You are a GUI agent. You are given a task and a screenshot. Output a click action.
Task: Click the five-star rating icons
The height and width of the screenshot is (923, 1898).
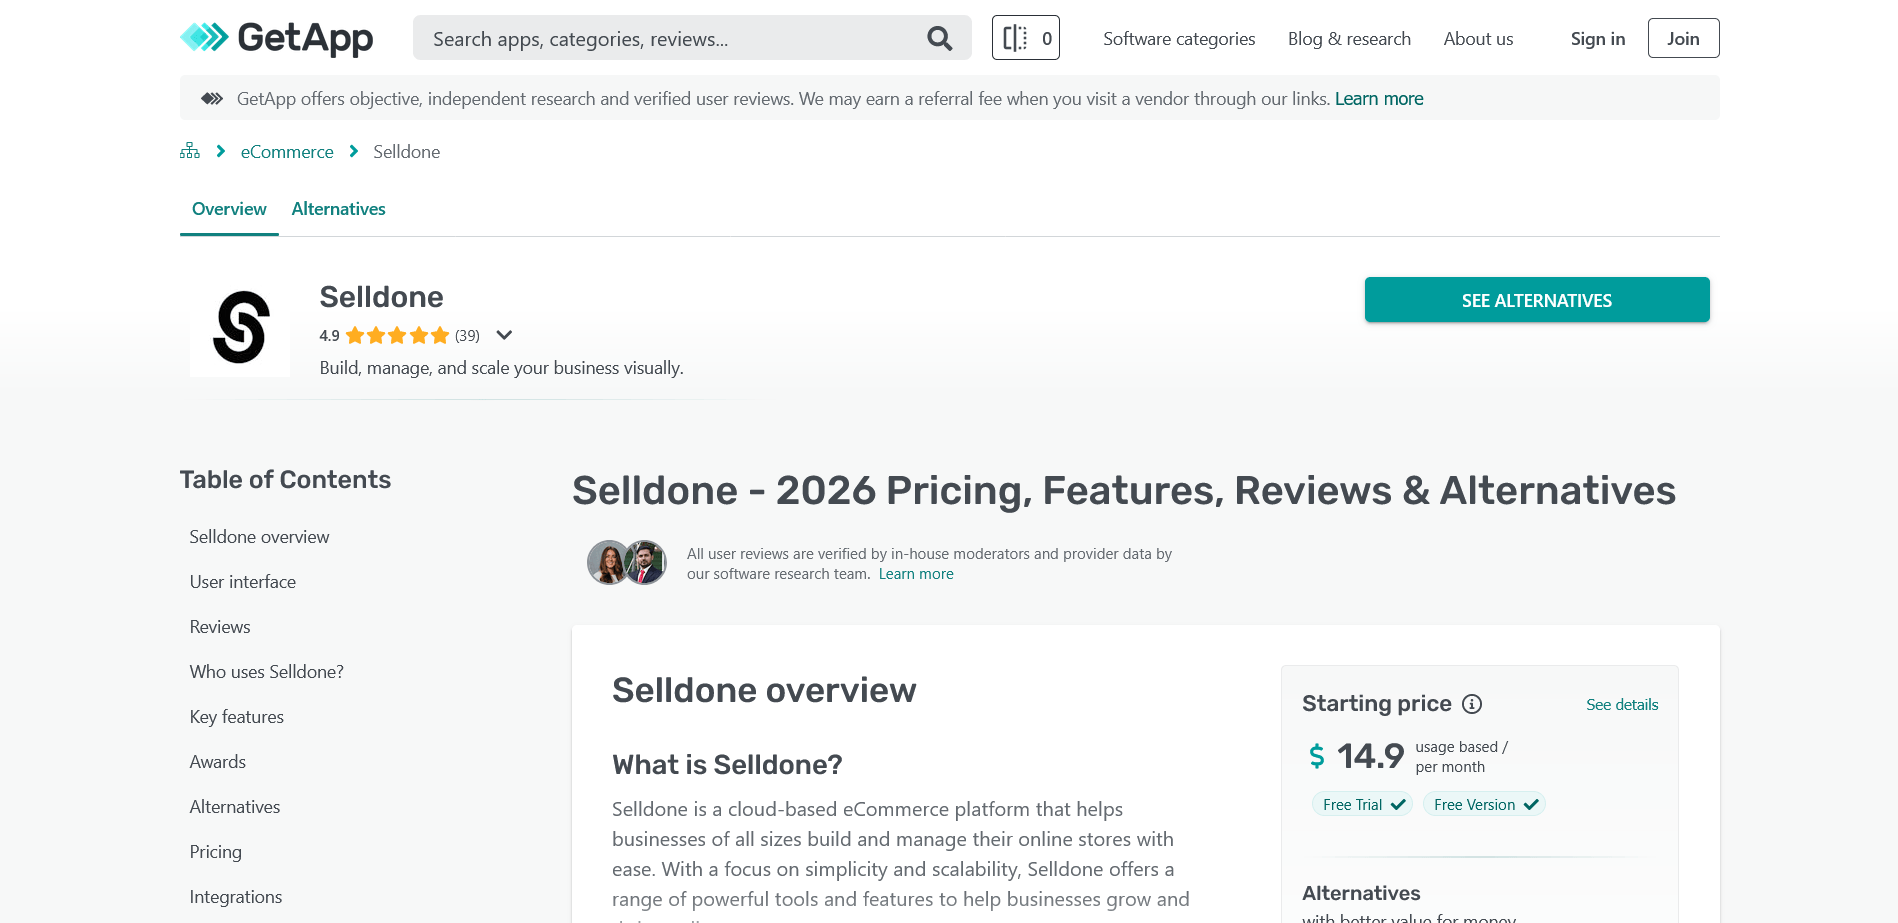coord(397,336)
